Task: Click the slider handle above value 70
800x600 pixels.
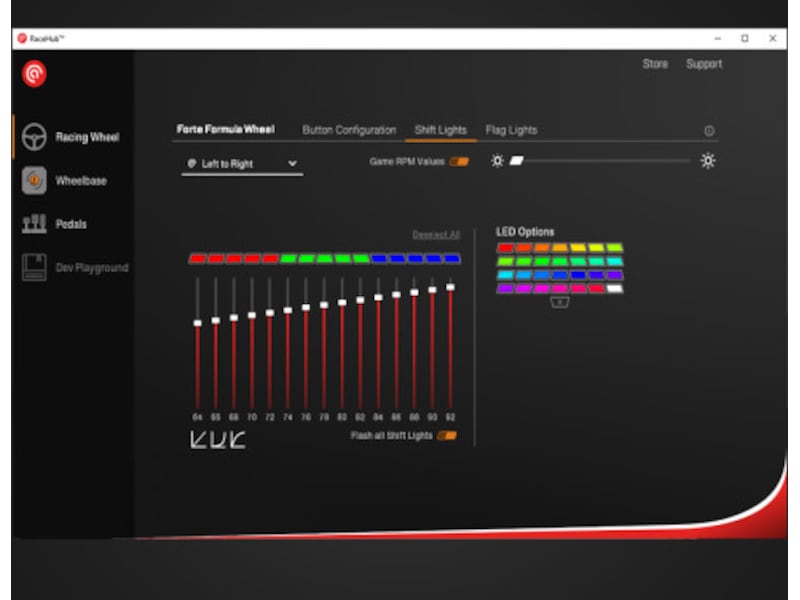Action: (252, 315)
